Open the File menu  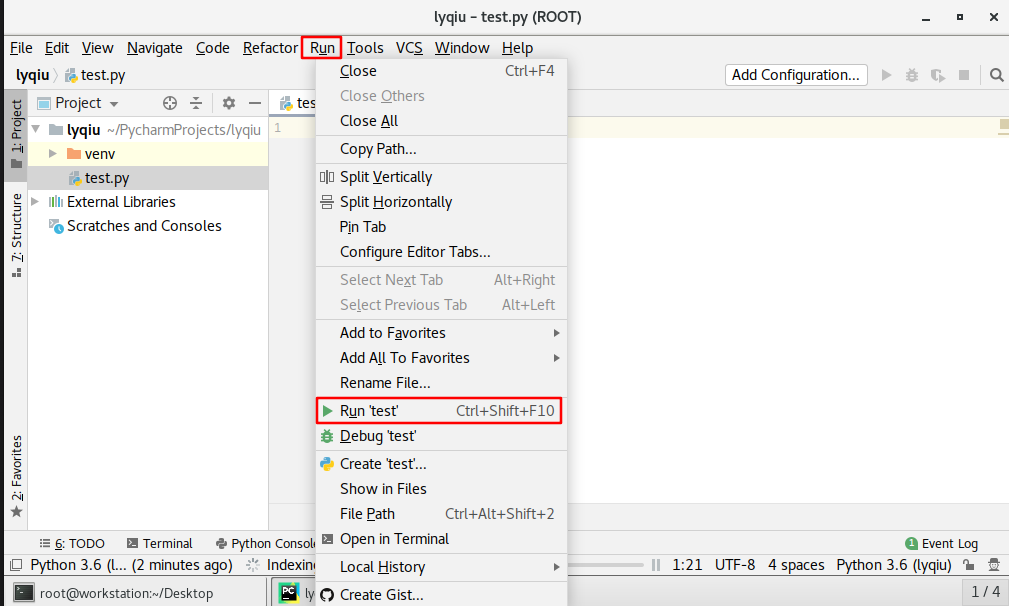(21, 48)
